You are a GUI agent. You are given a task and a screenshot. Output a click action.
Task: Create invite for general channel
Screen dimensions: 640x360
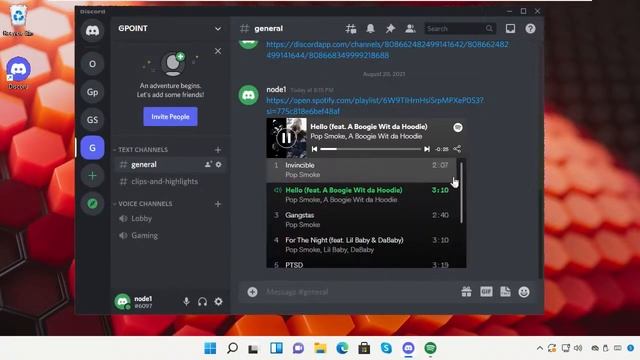208,164
